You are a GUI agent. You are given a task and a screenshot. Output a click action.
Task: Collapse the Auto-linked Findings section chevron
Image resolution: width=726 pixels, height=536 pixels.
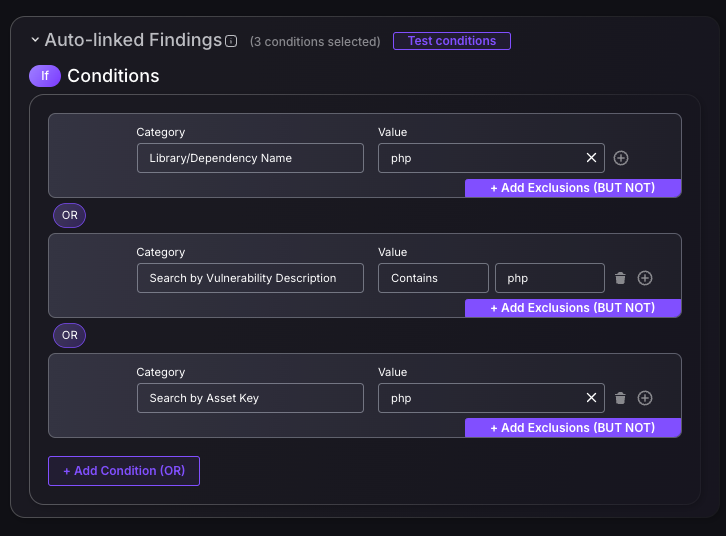[35, 40]
